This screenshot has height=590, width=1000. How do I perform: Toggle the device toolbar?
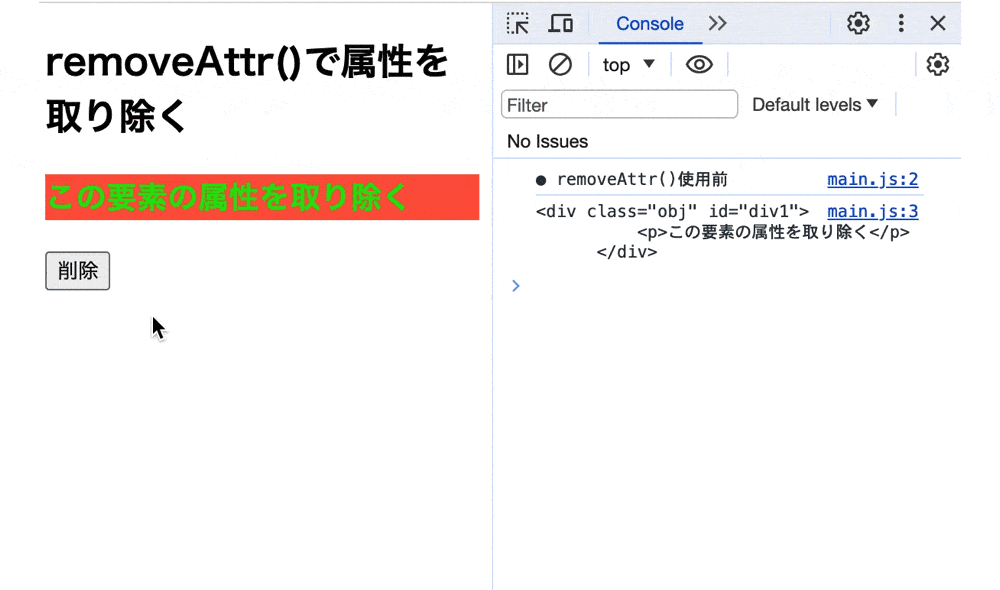(x=561, y=23)
